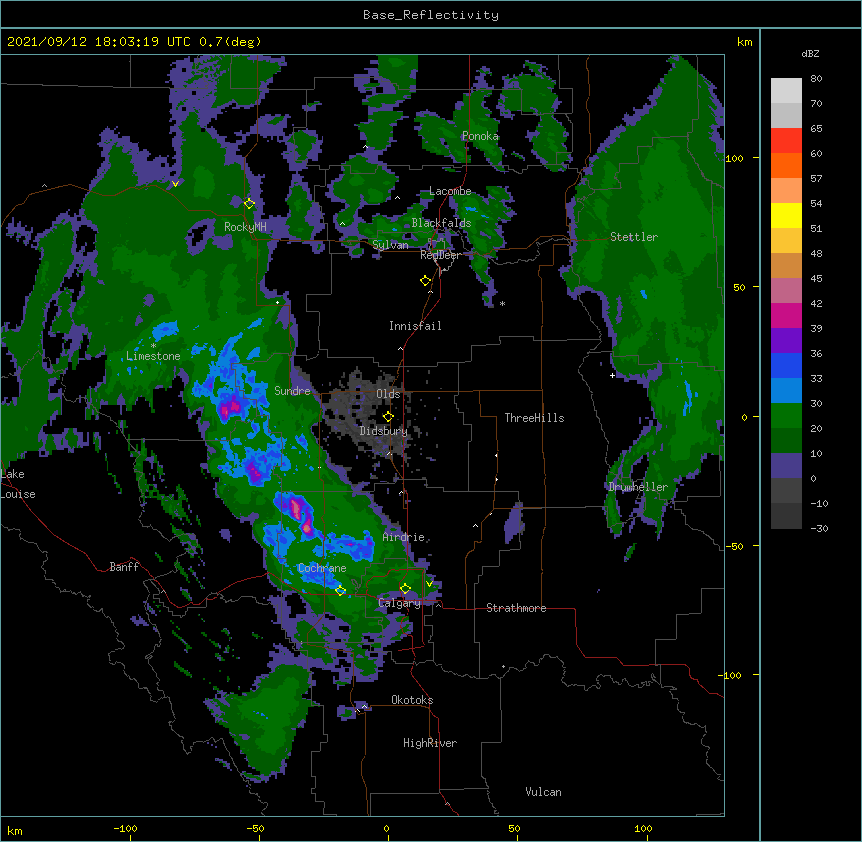Click the yellow diamond marker below RedDeer

[x=426, y=281]
